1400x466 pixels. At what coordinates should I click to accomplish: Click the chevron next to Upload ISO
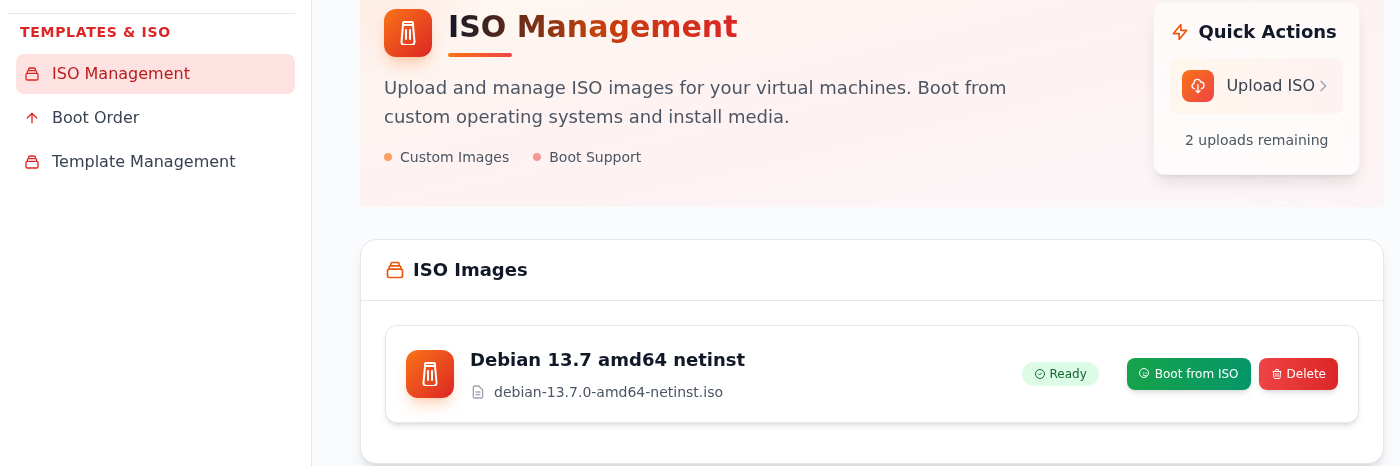1323,86
